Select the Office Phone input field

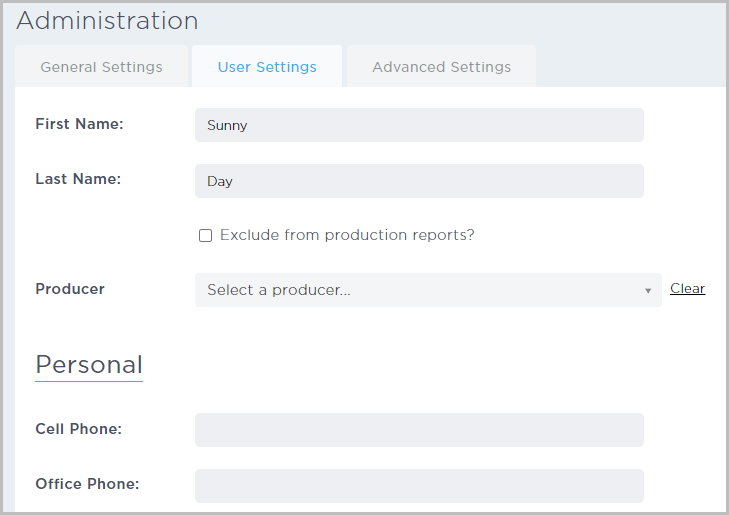coord(419,486)
